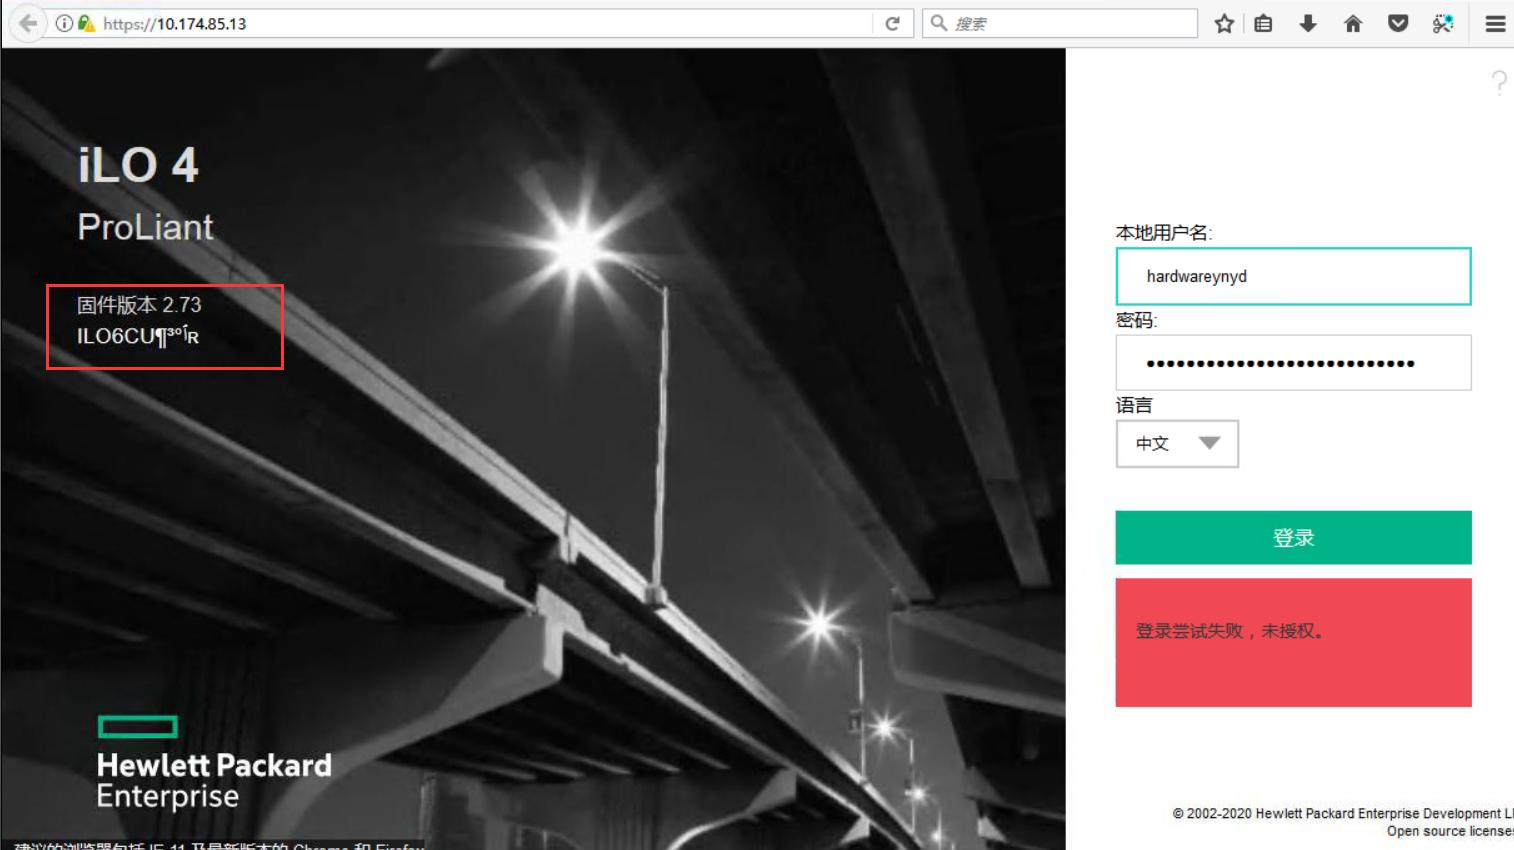Click the 语言 label

click(1134, 405)
